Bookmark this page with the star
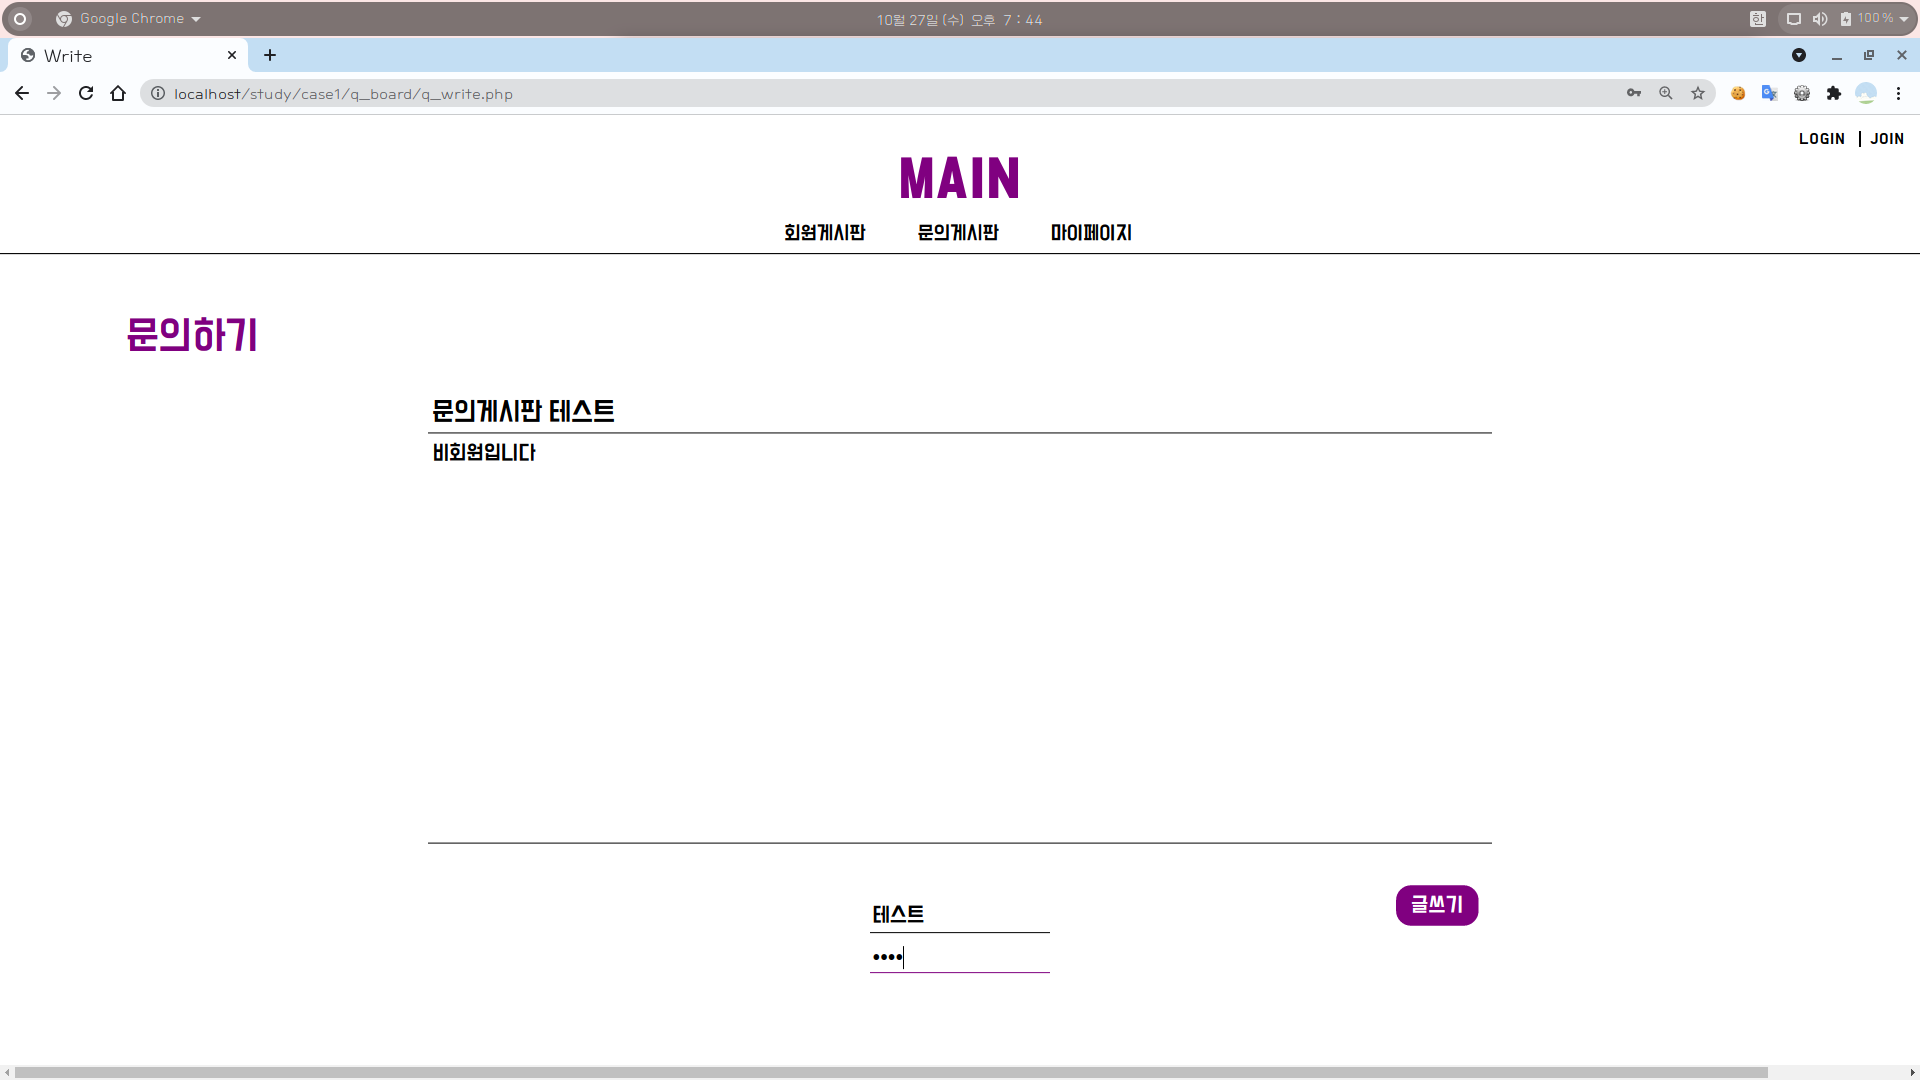This screenshot has width=1920, height=1080. tap(1698, 93)
